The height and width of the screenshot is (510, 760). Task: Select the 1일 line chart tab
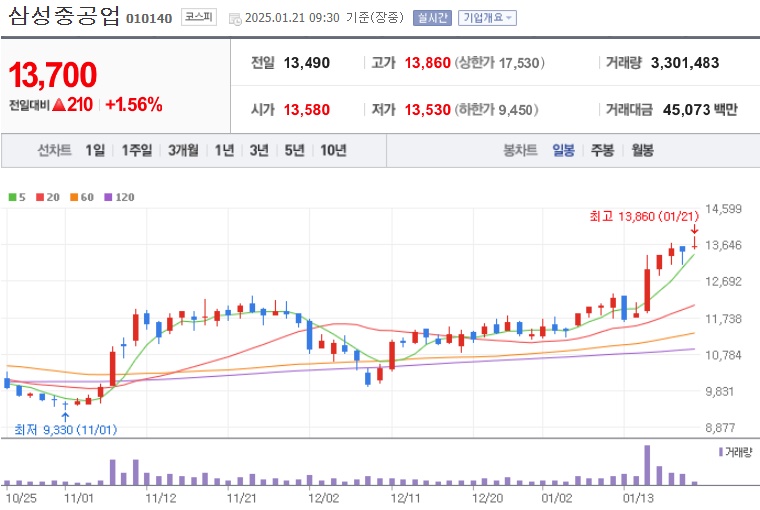click(95, 150)
